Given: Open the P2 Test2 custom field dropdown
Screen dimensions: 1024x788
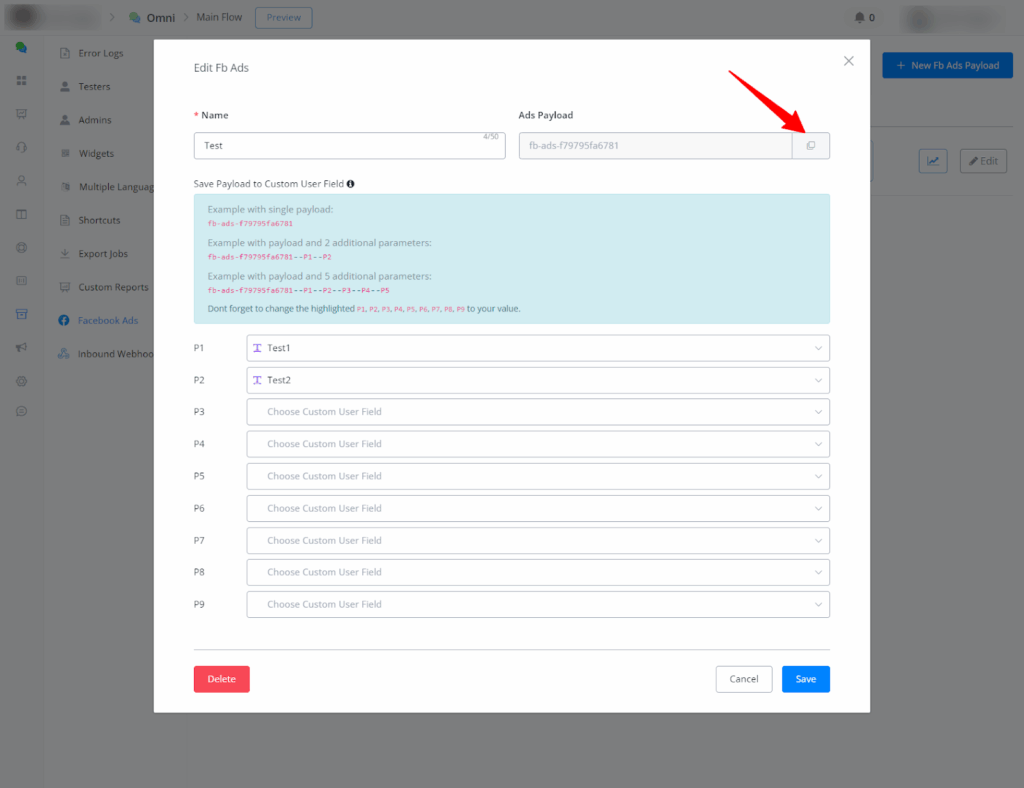Looking at the screenshot, I should pyautogui.click(x=537, y=380).
